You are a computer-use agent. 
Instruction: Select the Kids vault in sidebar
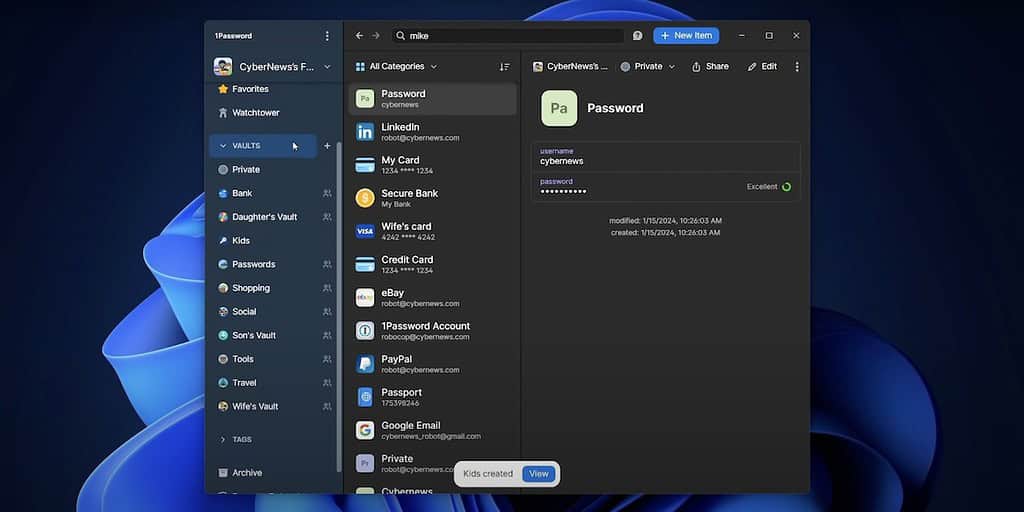point(240,241)
